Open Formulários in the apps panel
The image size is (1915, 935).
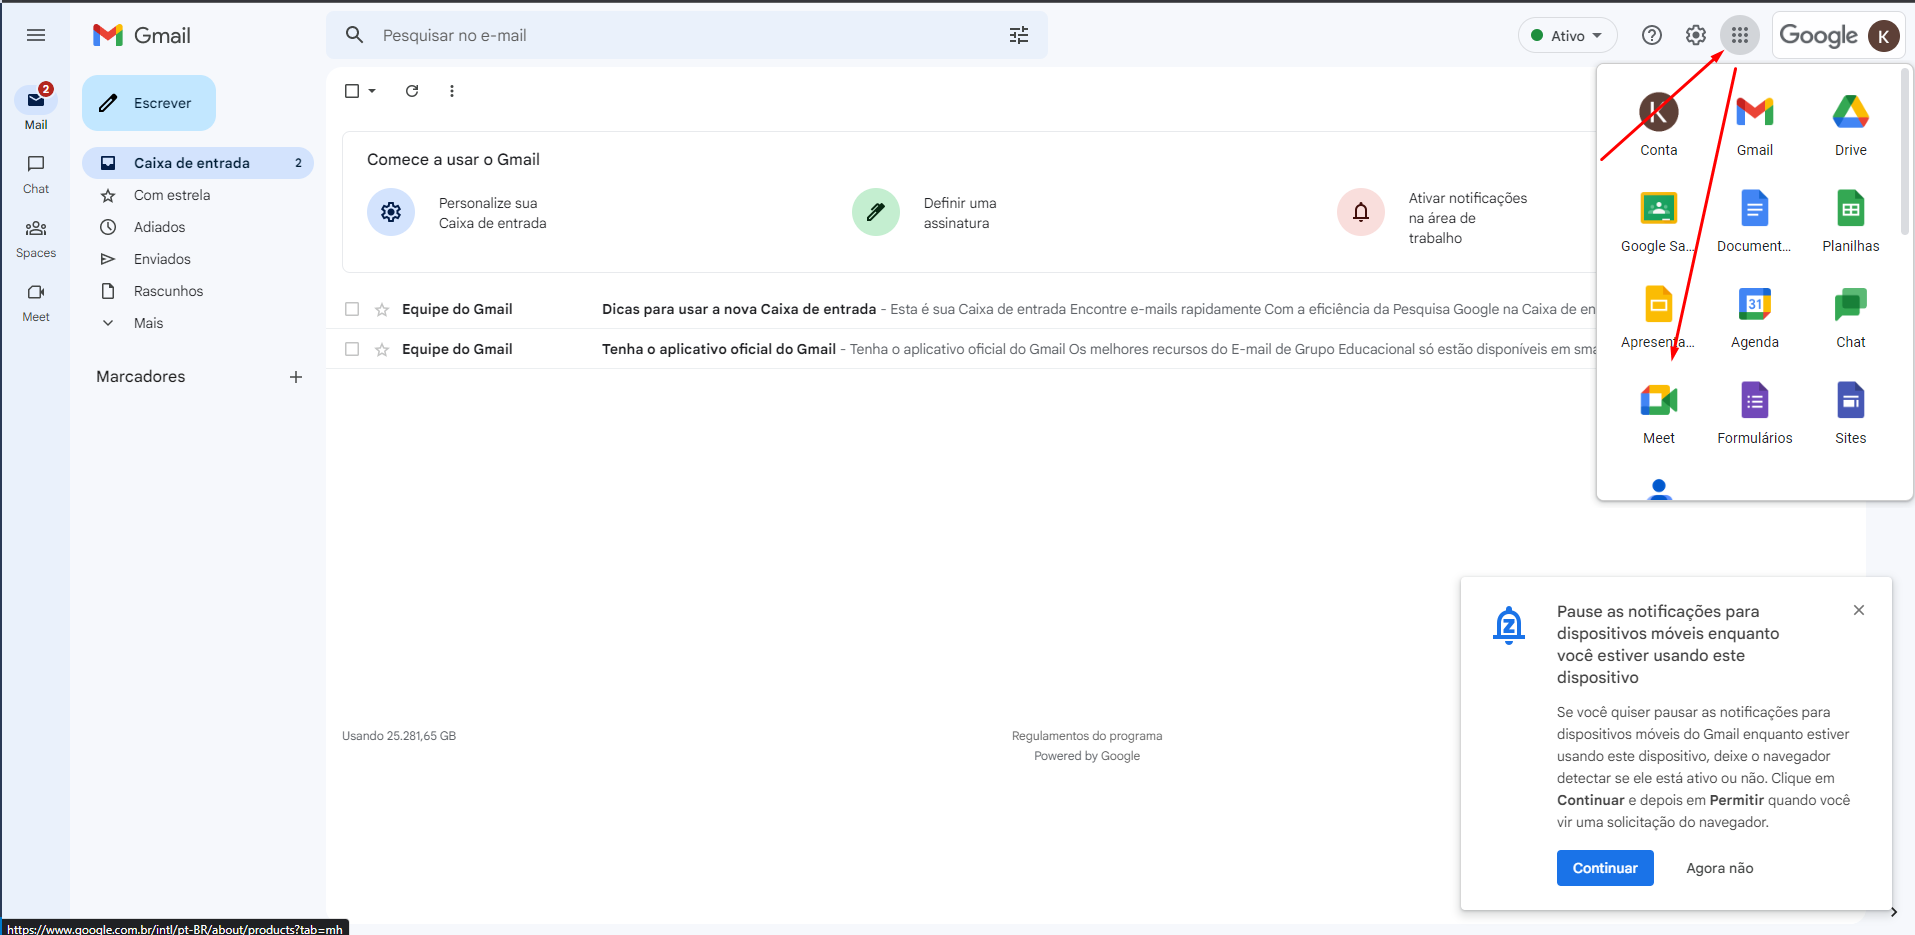tap(1755, 411)
